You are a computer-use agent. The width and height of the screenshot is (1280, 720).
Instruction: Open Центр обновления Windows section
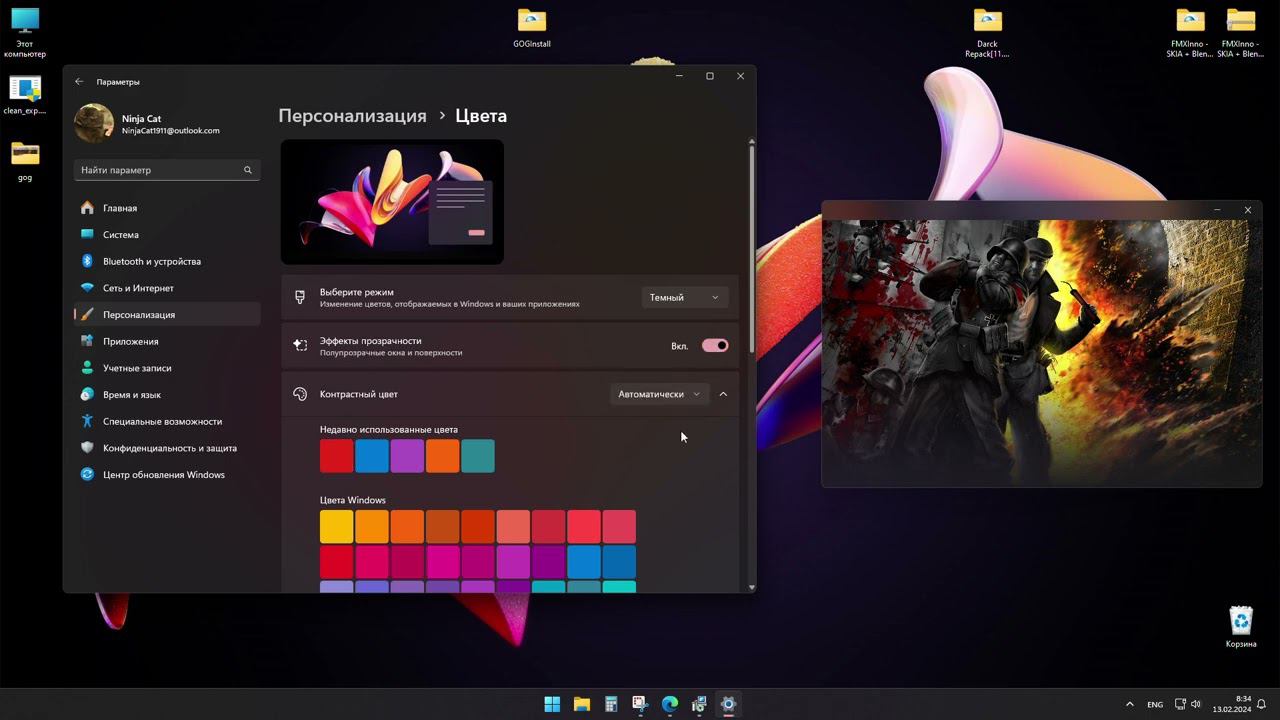167,475
